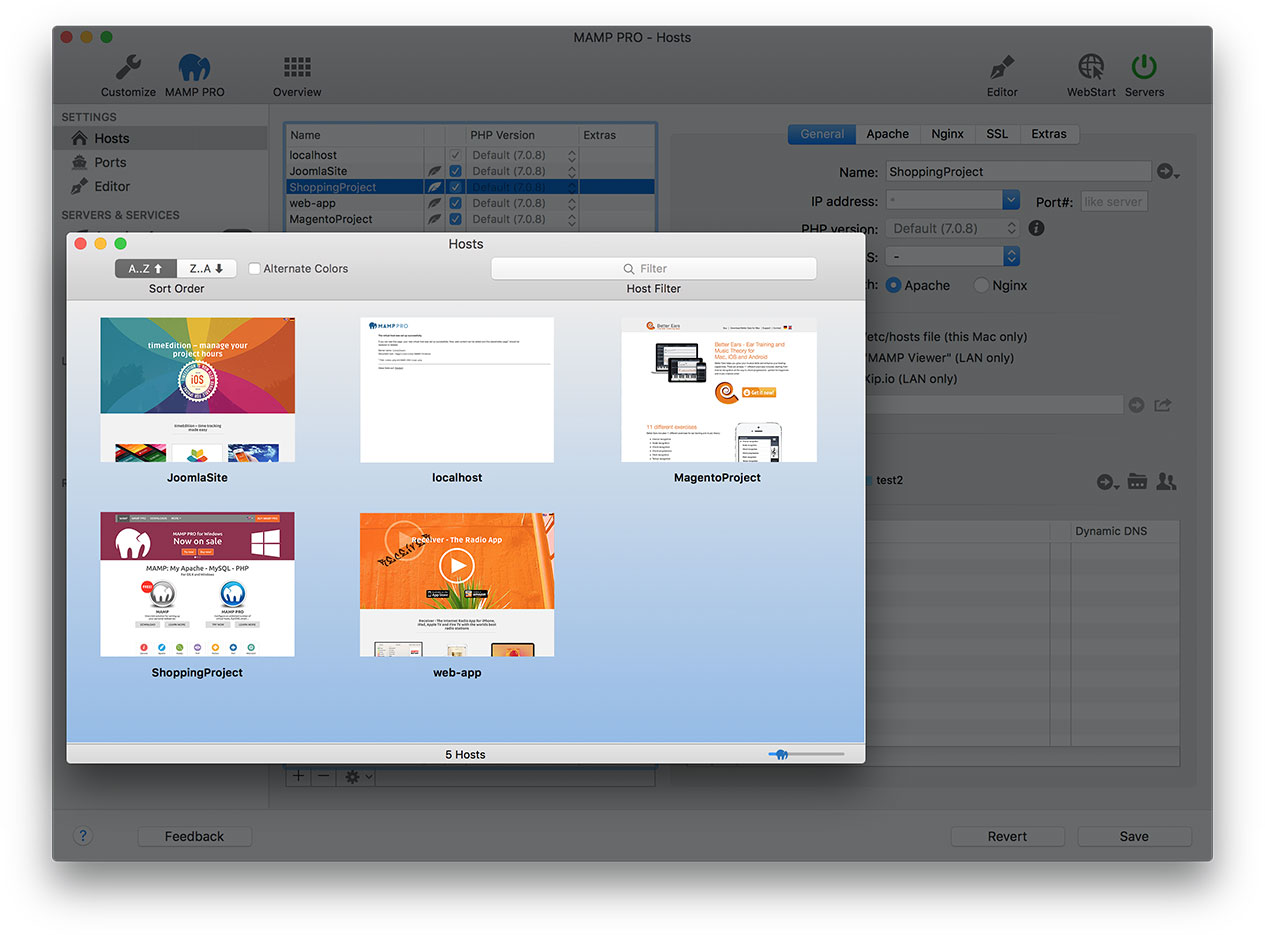Toggle the Alternate Colors checkbox
Viewport: 1265px width, 935px height.
(254, 268)
